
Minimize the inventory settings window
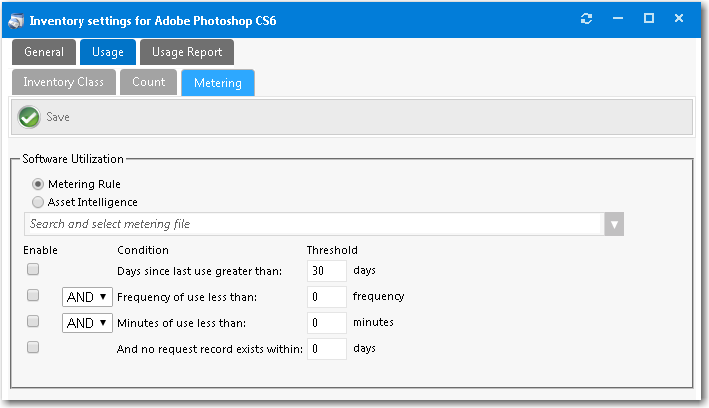coord(617,19)
